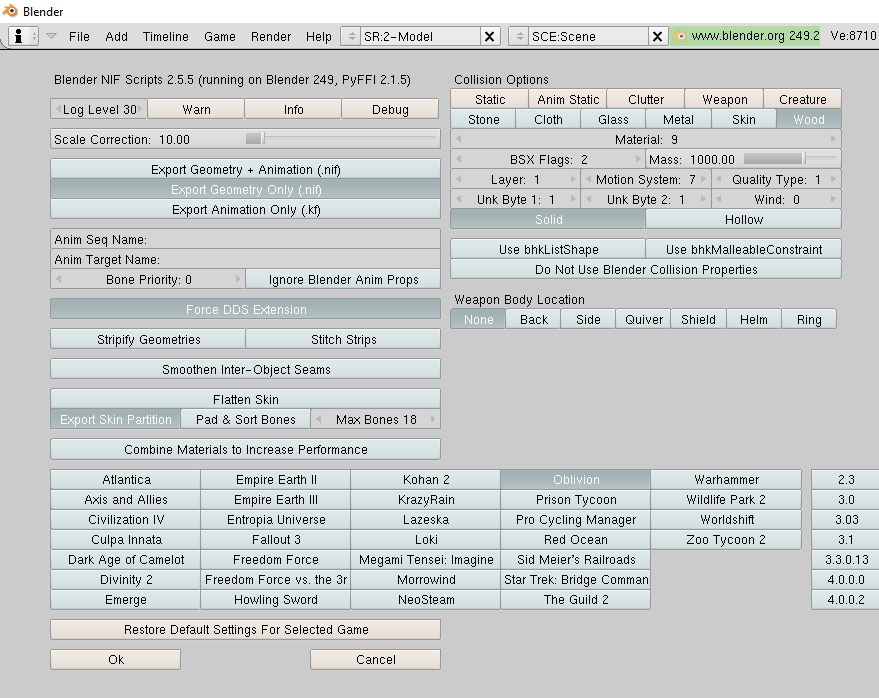The width and height of the screenshot is (879, 698).
Task: Click the Anim Seq Name field
Action: tap(246, 239)
